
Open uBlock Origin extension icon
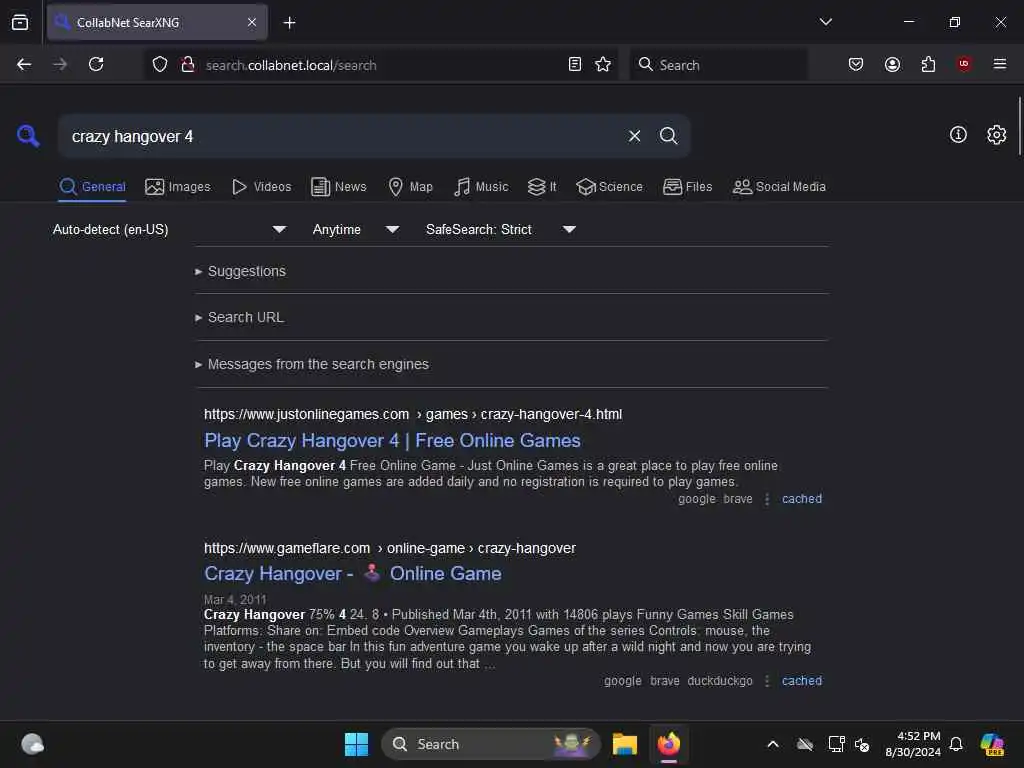[964, 64]
